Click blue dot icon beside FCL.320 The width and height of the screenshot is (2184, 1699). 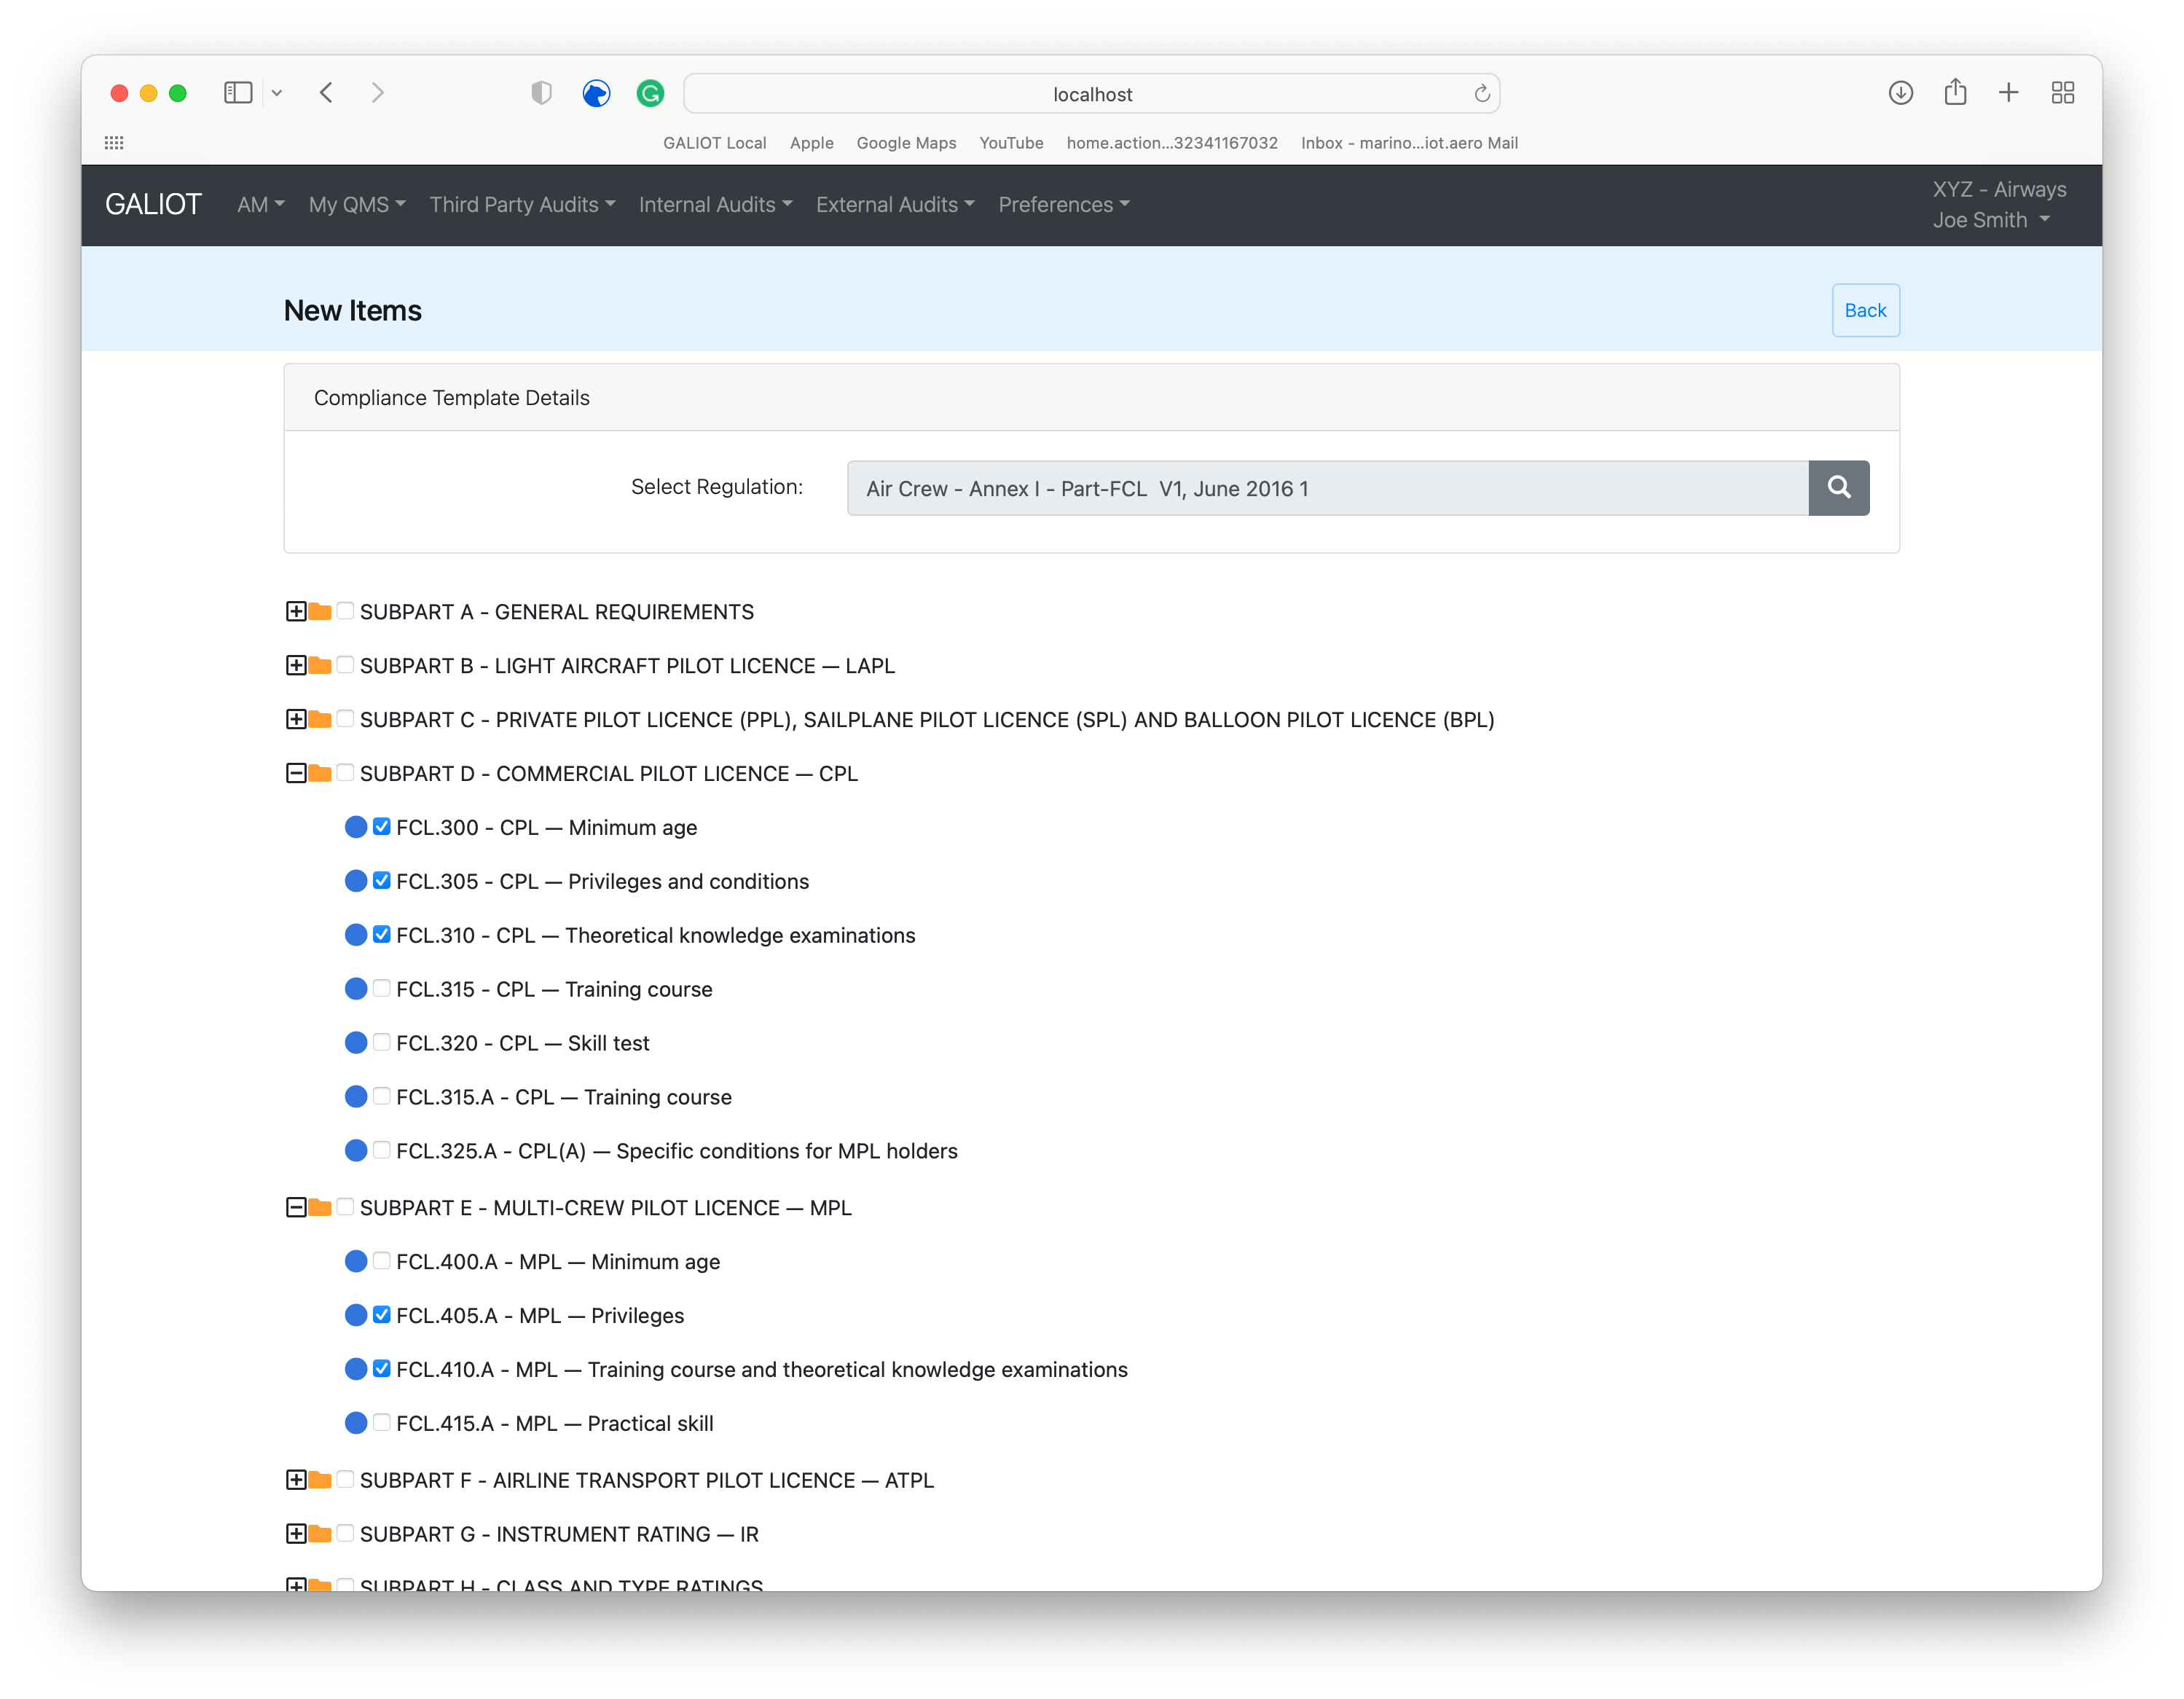[356, 1043]
